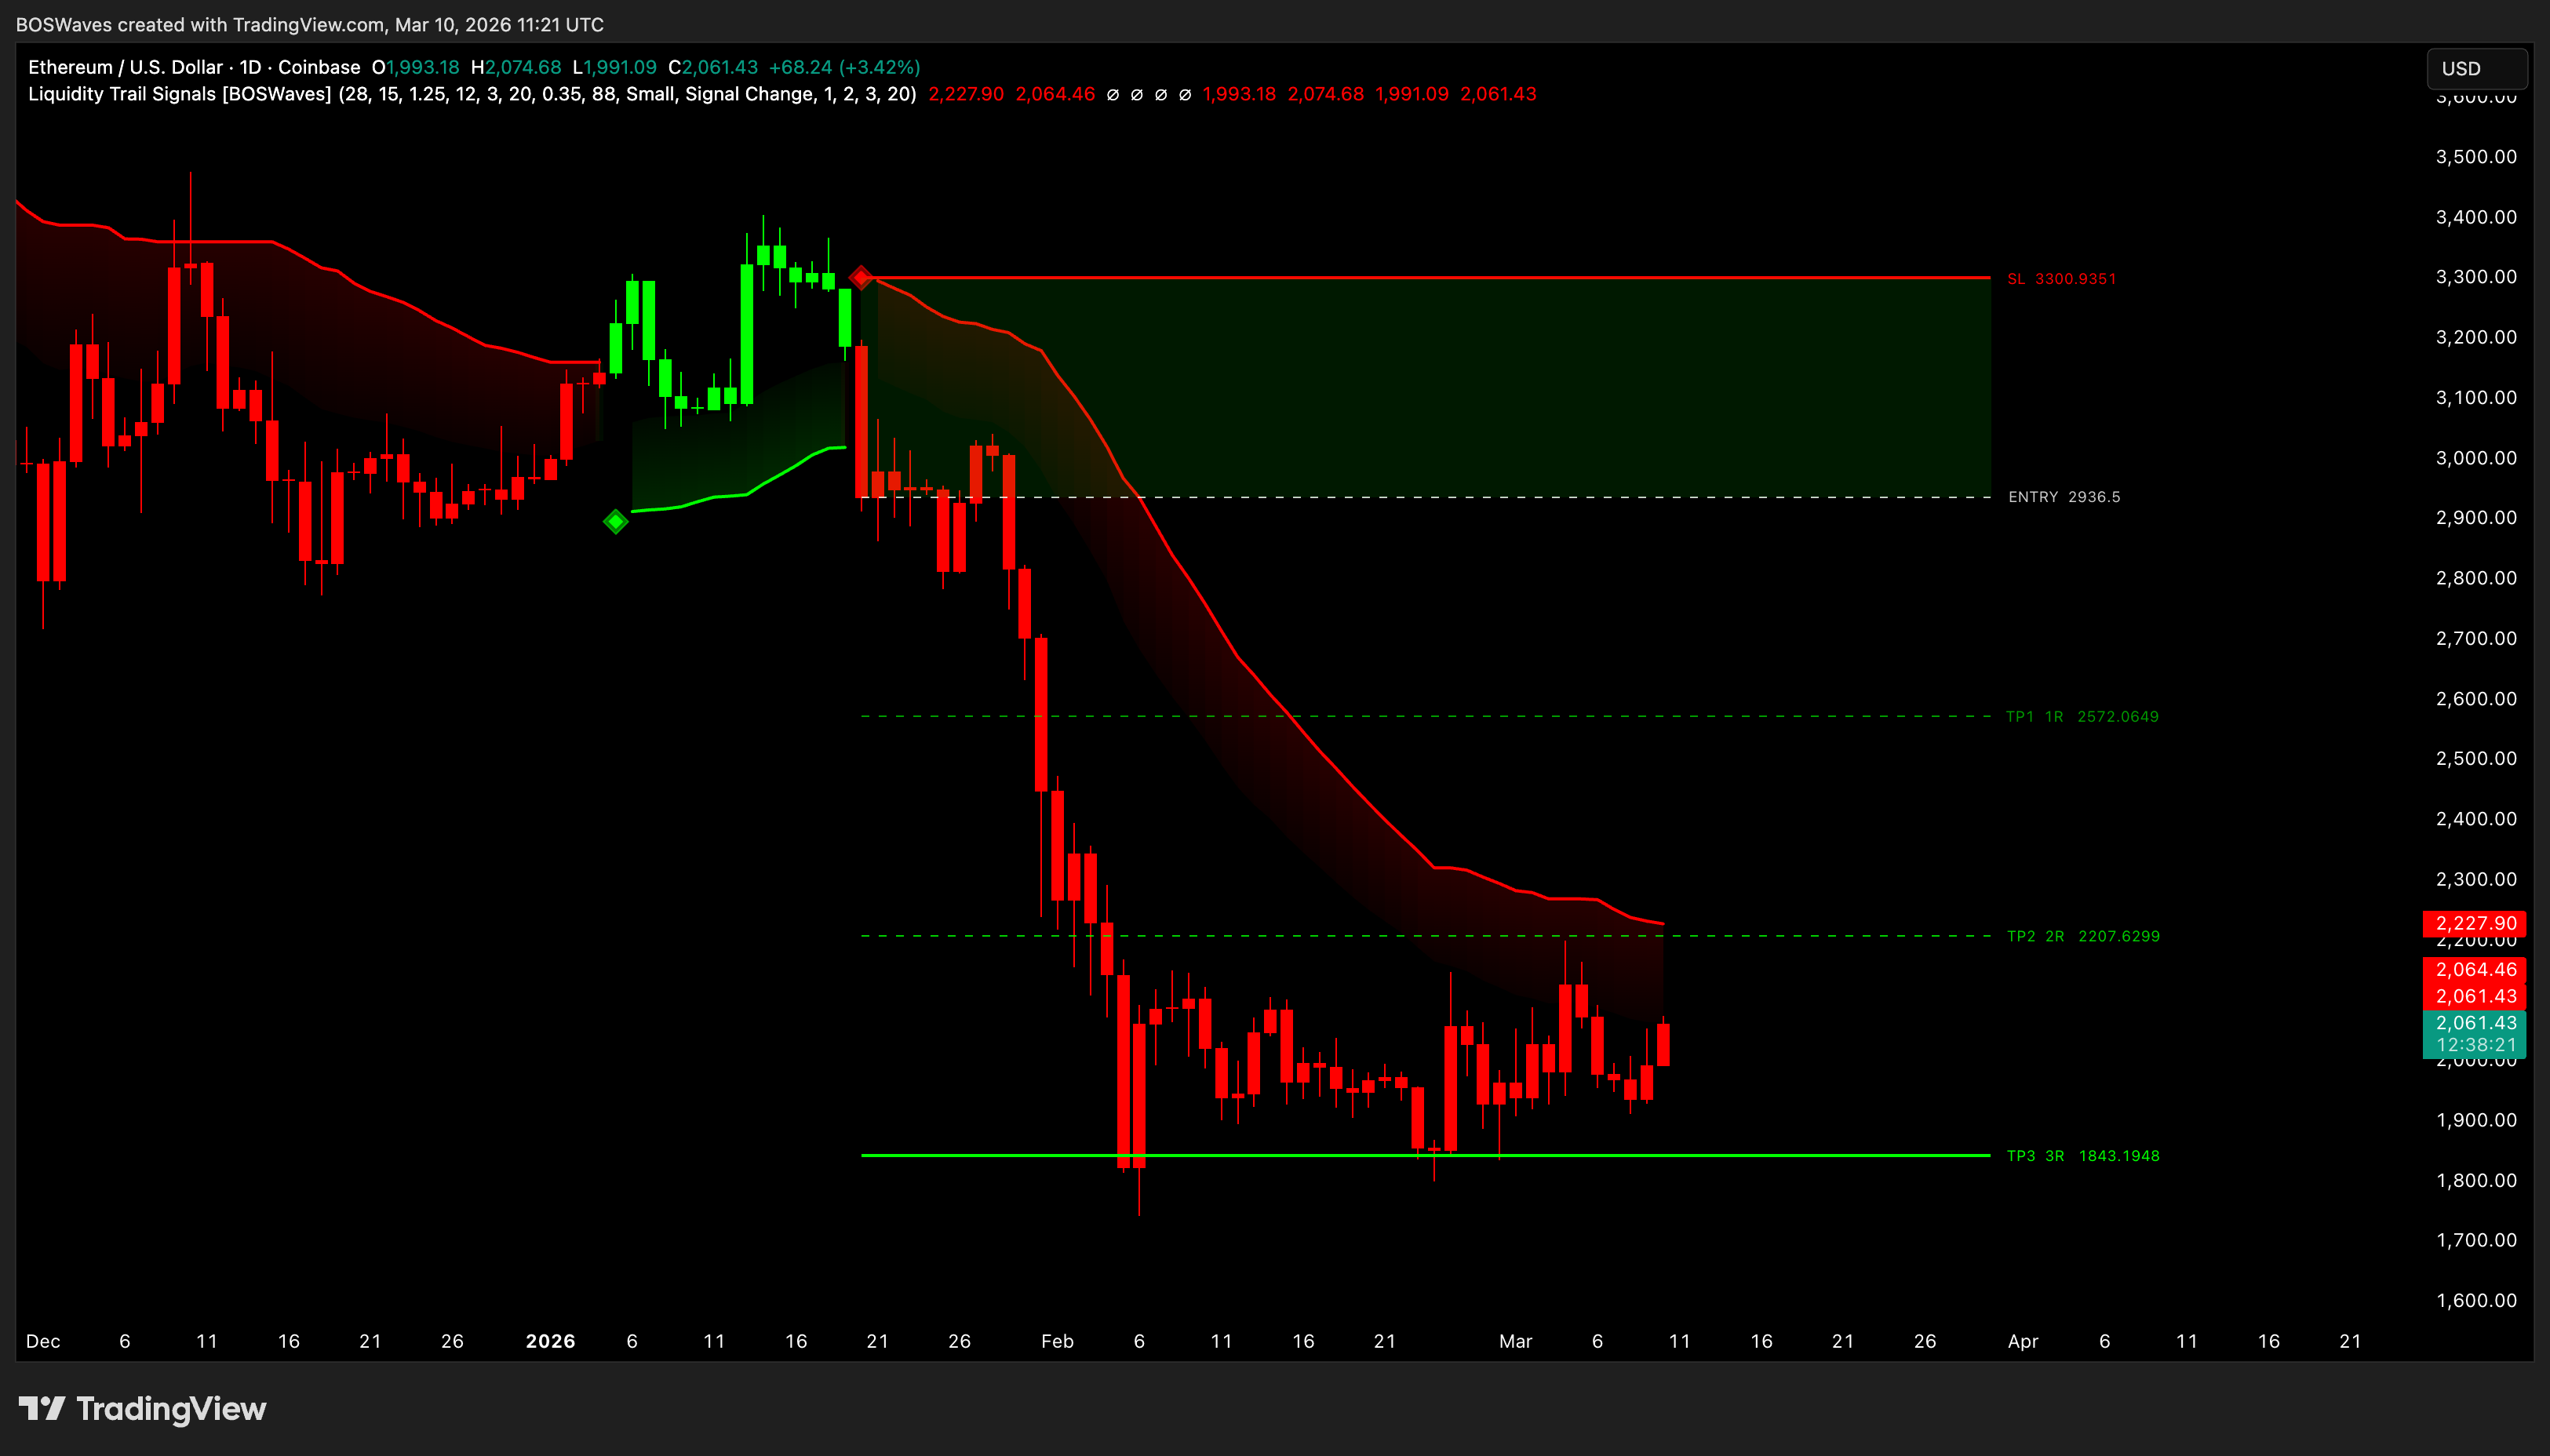Image resolution: width=2550 pixels, height=1456 pixels.
Task: Click the BOSWaves created with TradingView.com caption
Action: [x=310, y=24]
